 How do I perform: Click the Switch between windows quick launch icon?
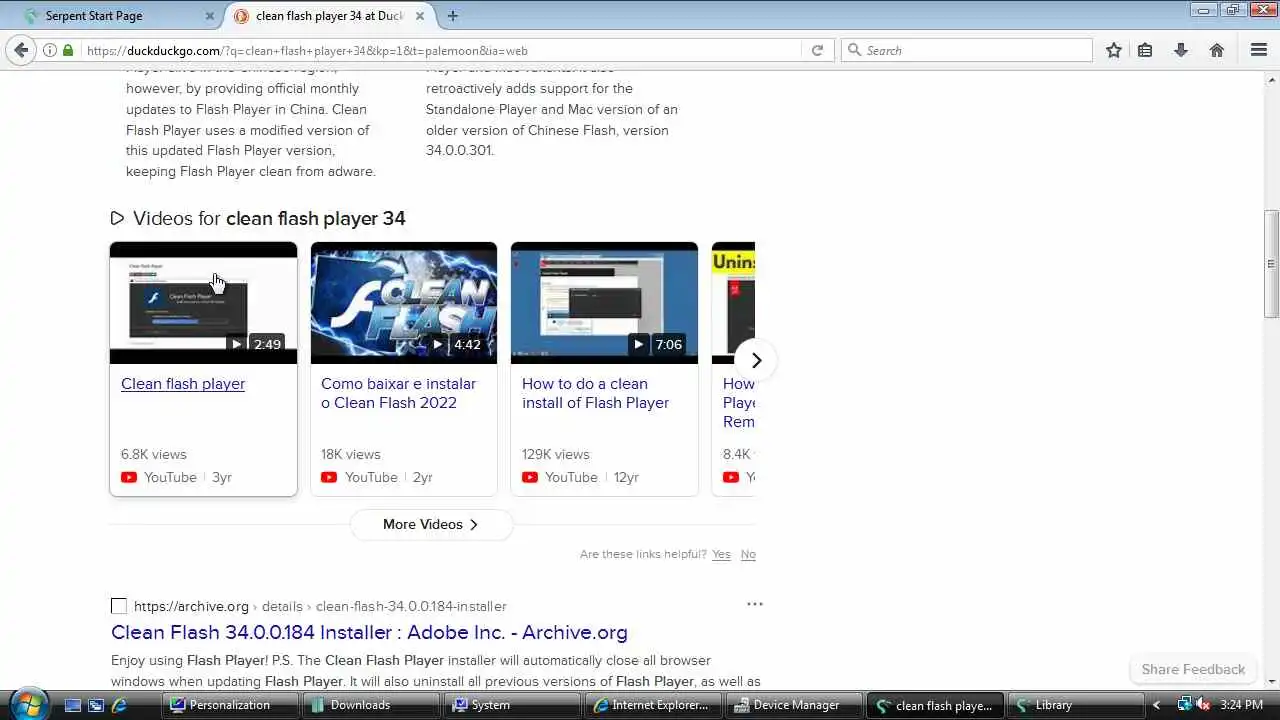click(x=96, y=705)
